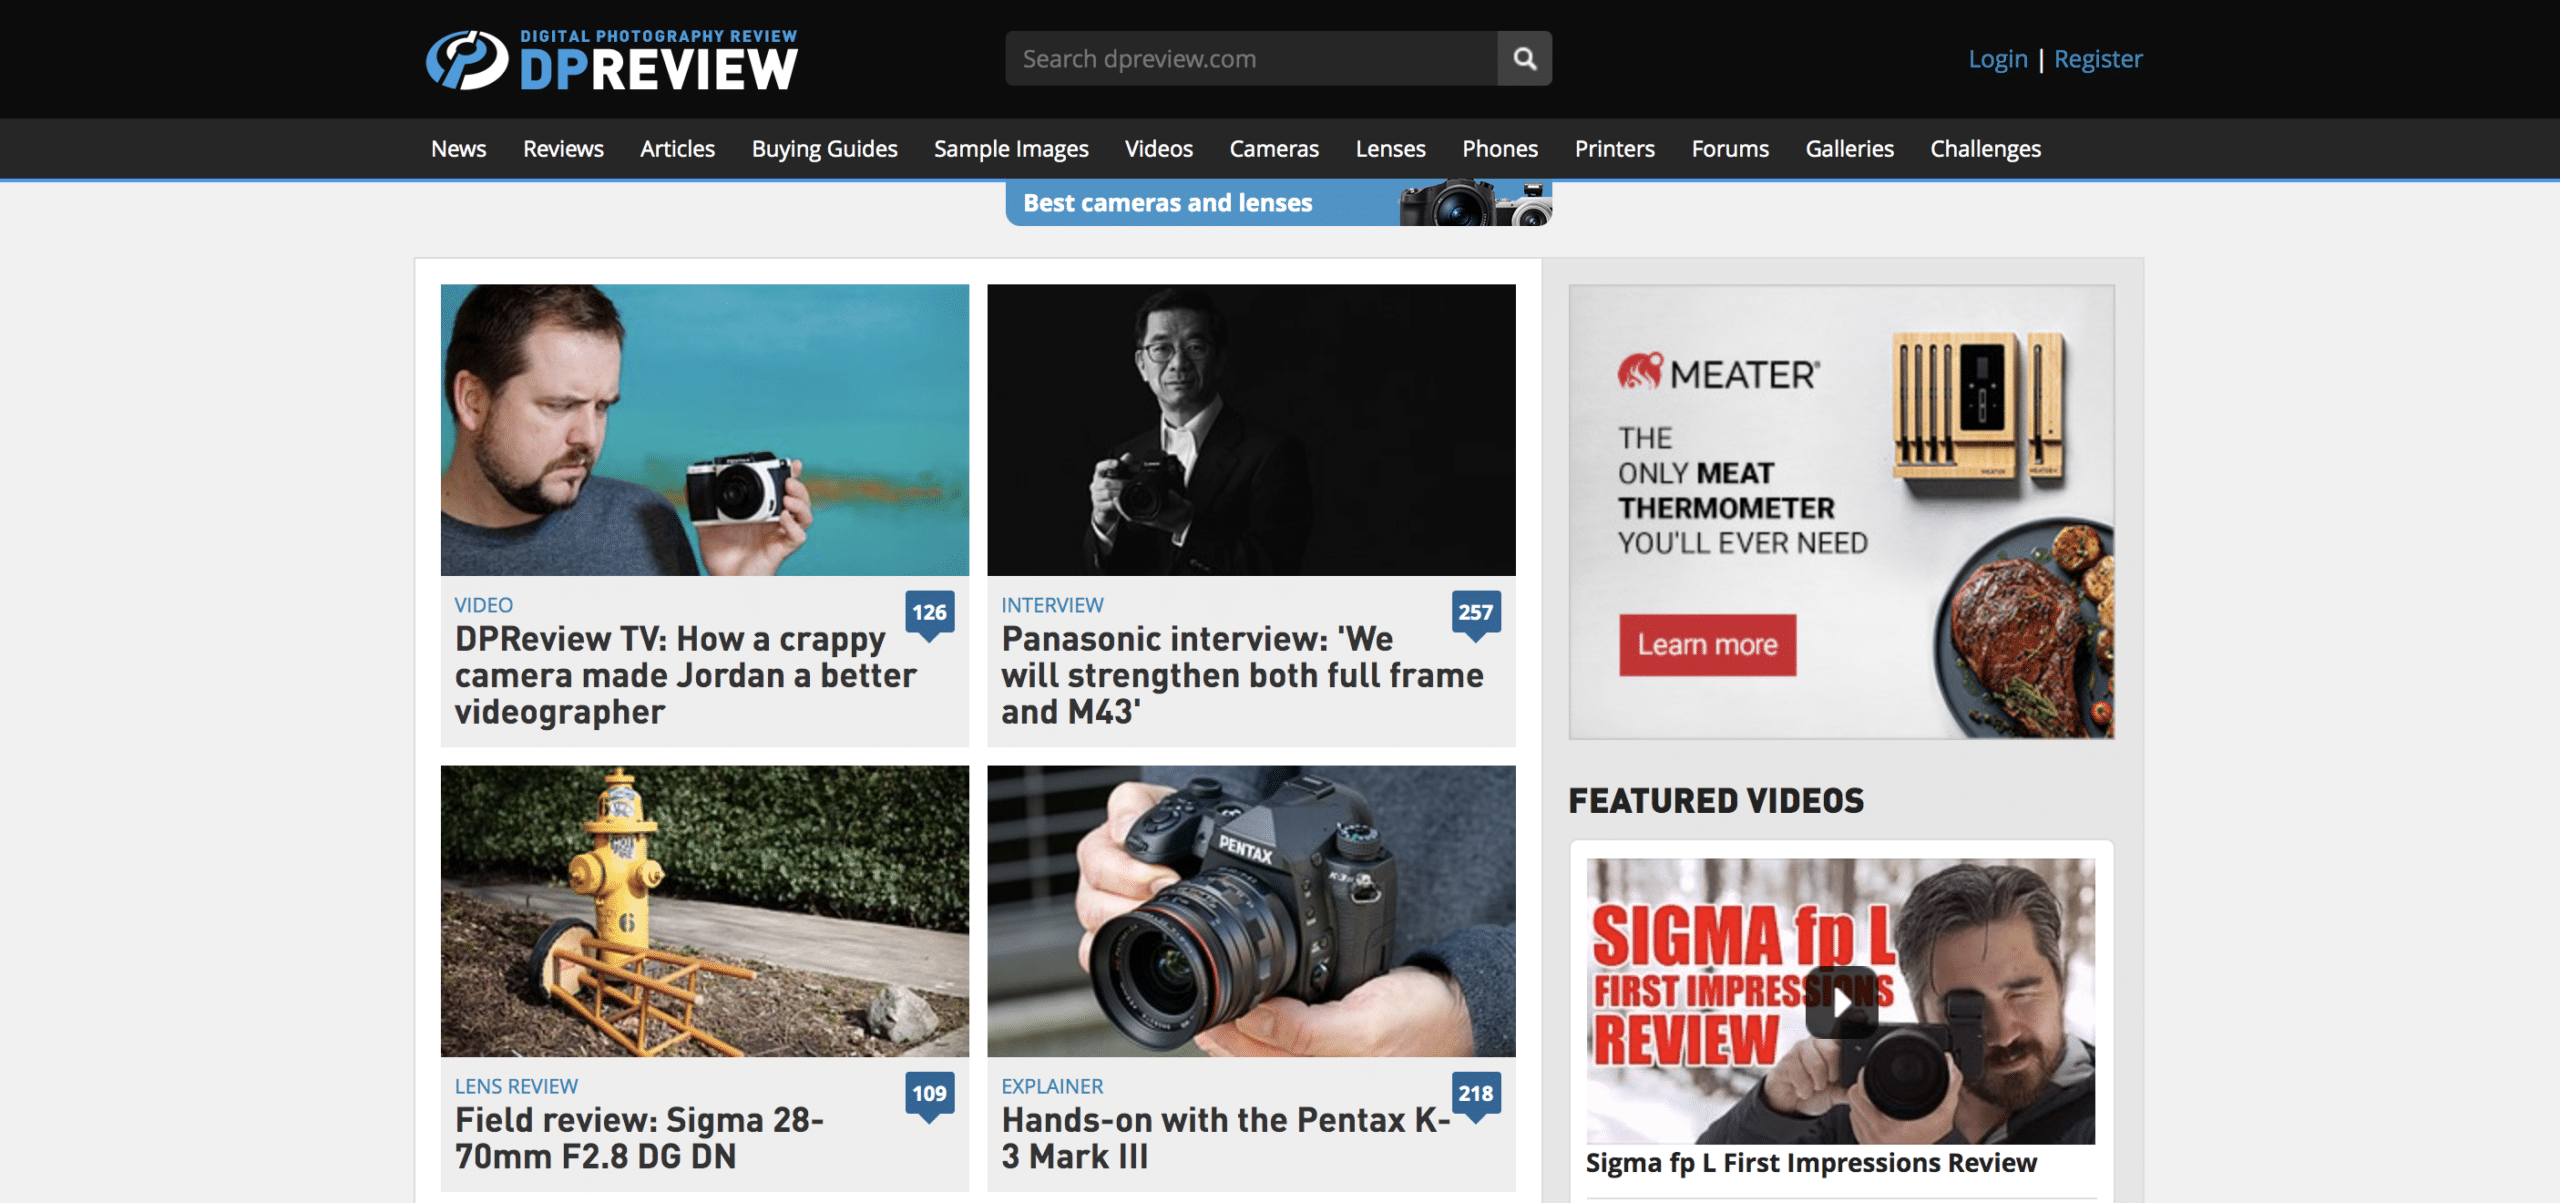This screenshot has height=1203, width=2560.
Task: Open the yellow fire hydrant thumbnail
Action: click(704, 911)
